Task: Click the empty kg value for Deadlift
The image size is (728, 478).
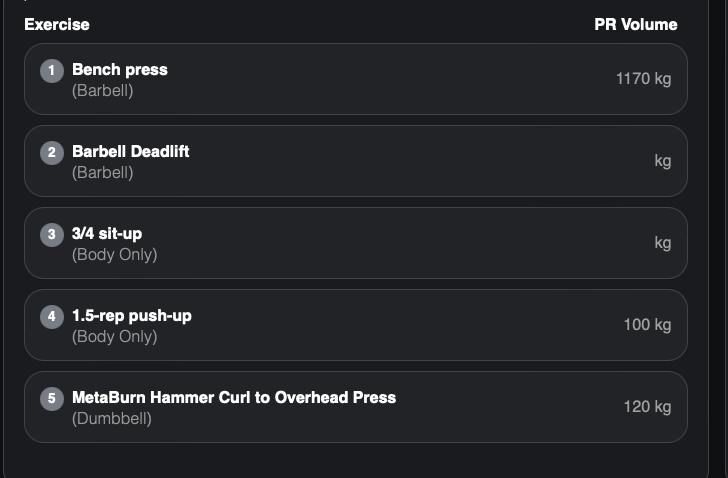Action: coord(663,161)
